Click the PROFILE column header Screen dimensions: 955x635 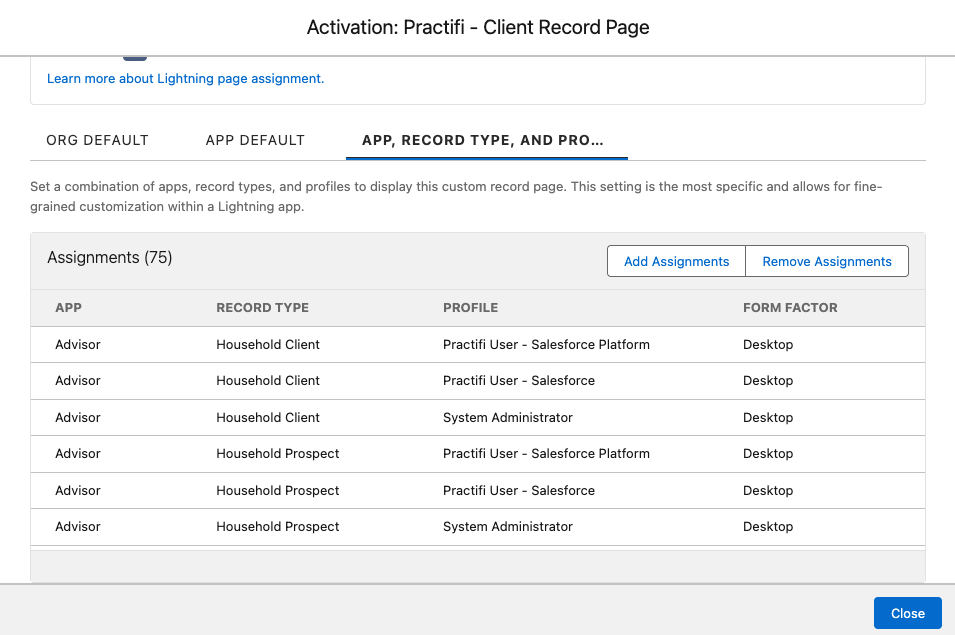tap(470, 308)
